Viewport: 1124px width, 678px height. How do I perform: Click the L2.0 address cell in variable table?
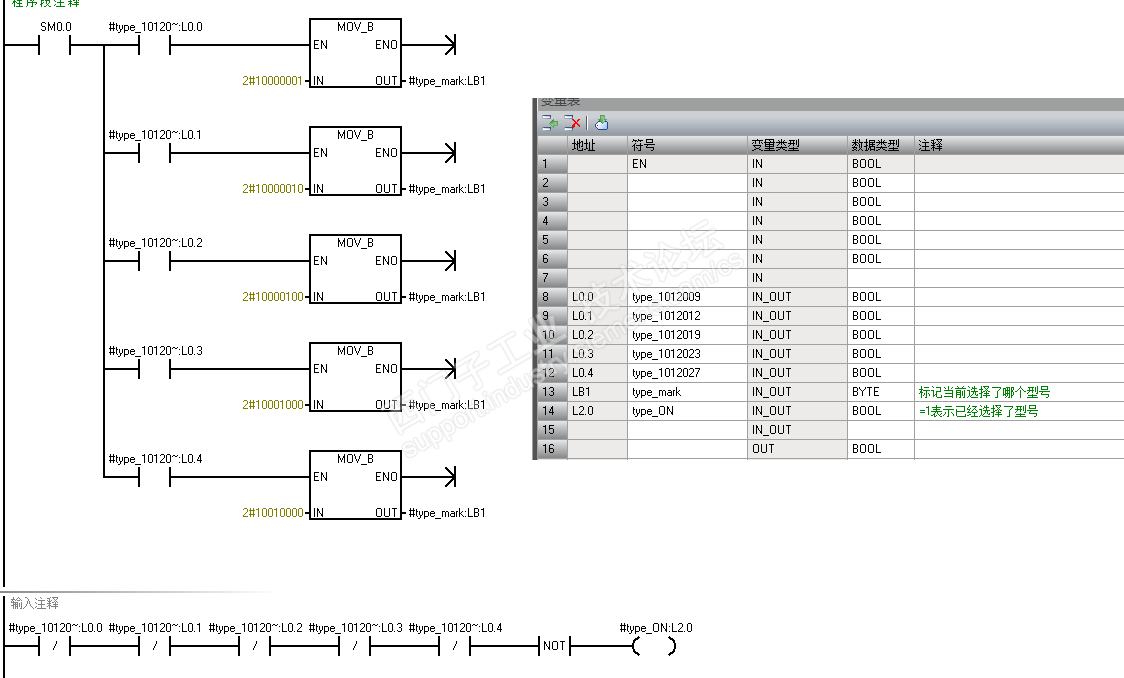click(x=597, y=411)
